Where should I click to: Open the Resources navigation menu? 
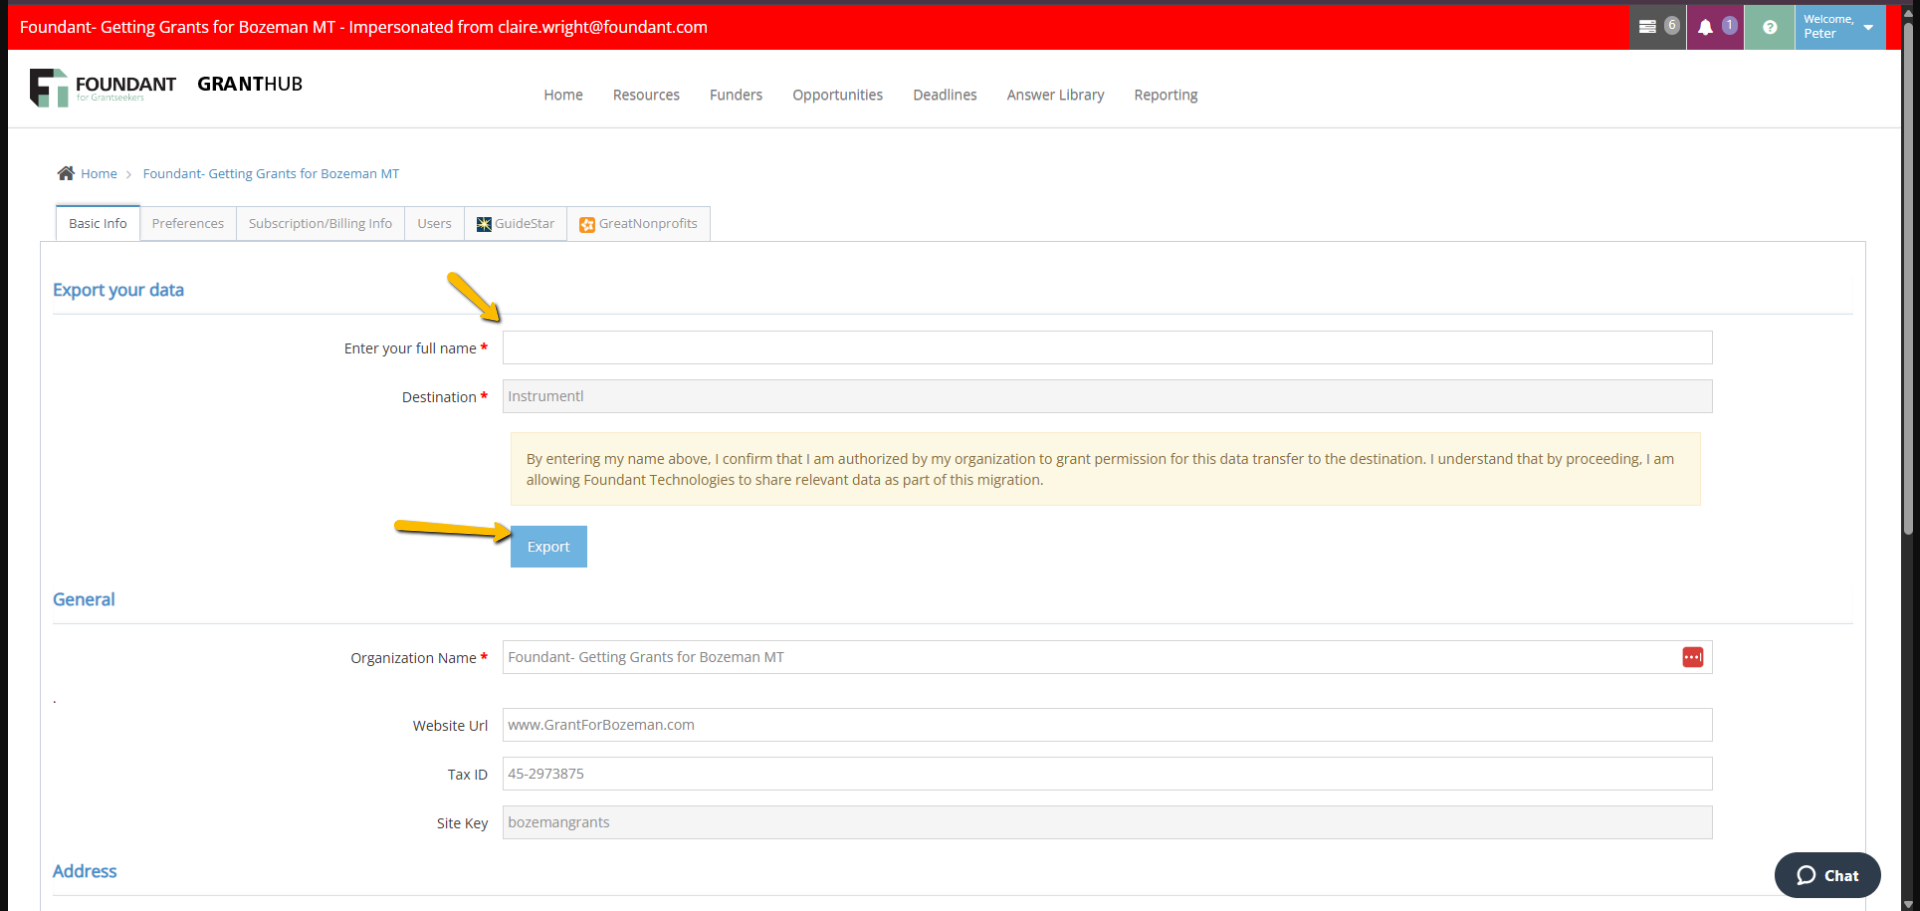pyautogui.click(x=646, y=95)
